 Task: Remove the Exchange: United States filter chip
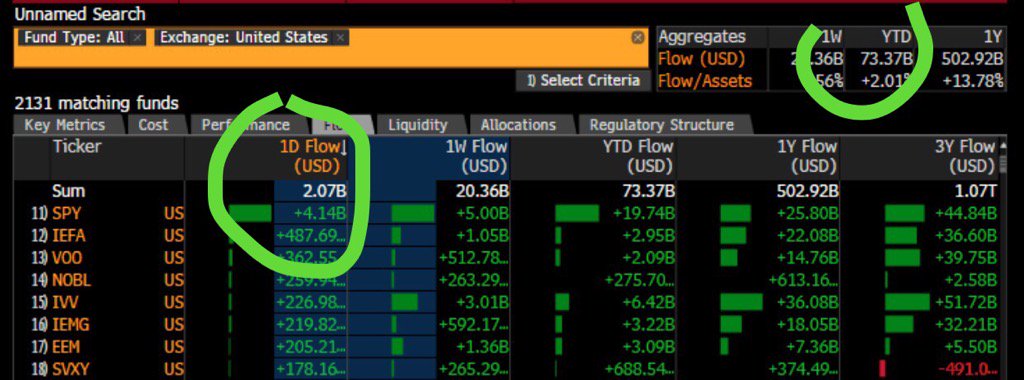click(340, 38)
